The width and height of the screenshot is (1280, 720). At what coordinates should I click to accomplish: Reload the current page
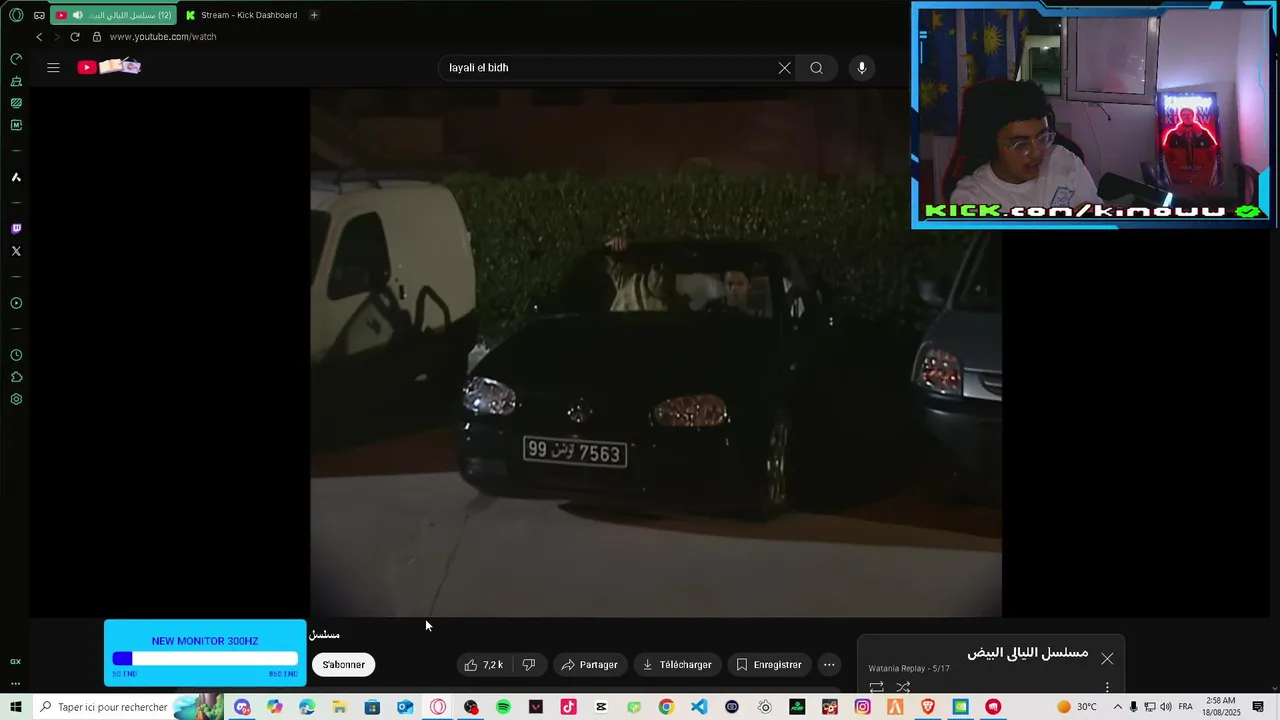[x=74, y=37]
